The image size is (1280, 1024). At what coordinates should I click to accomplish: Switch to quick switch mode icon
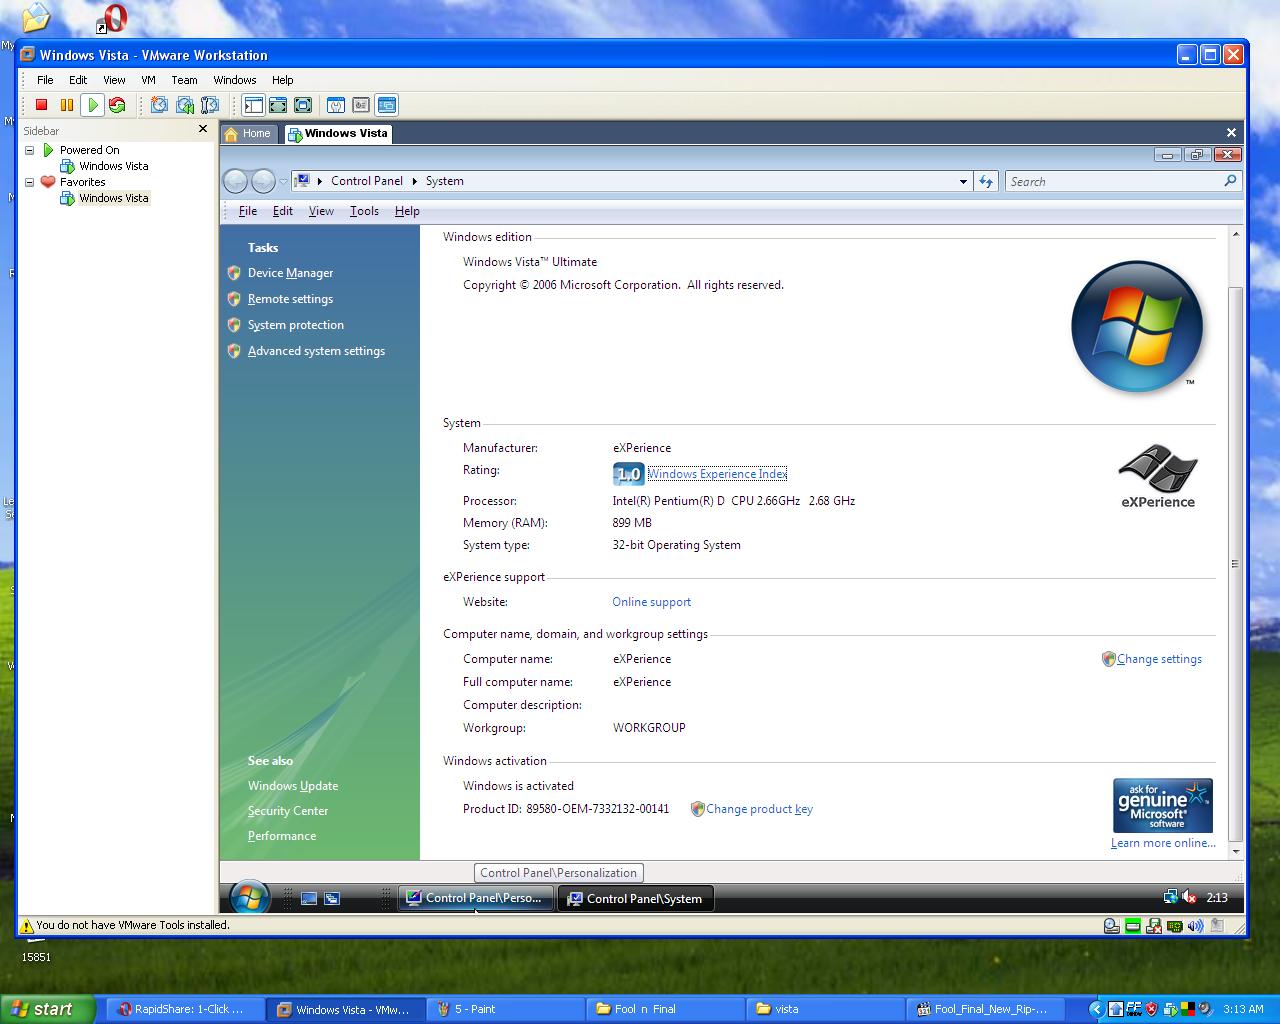278,105
